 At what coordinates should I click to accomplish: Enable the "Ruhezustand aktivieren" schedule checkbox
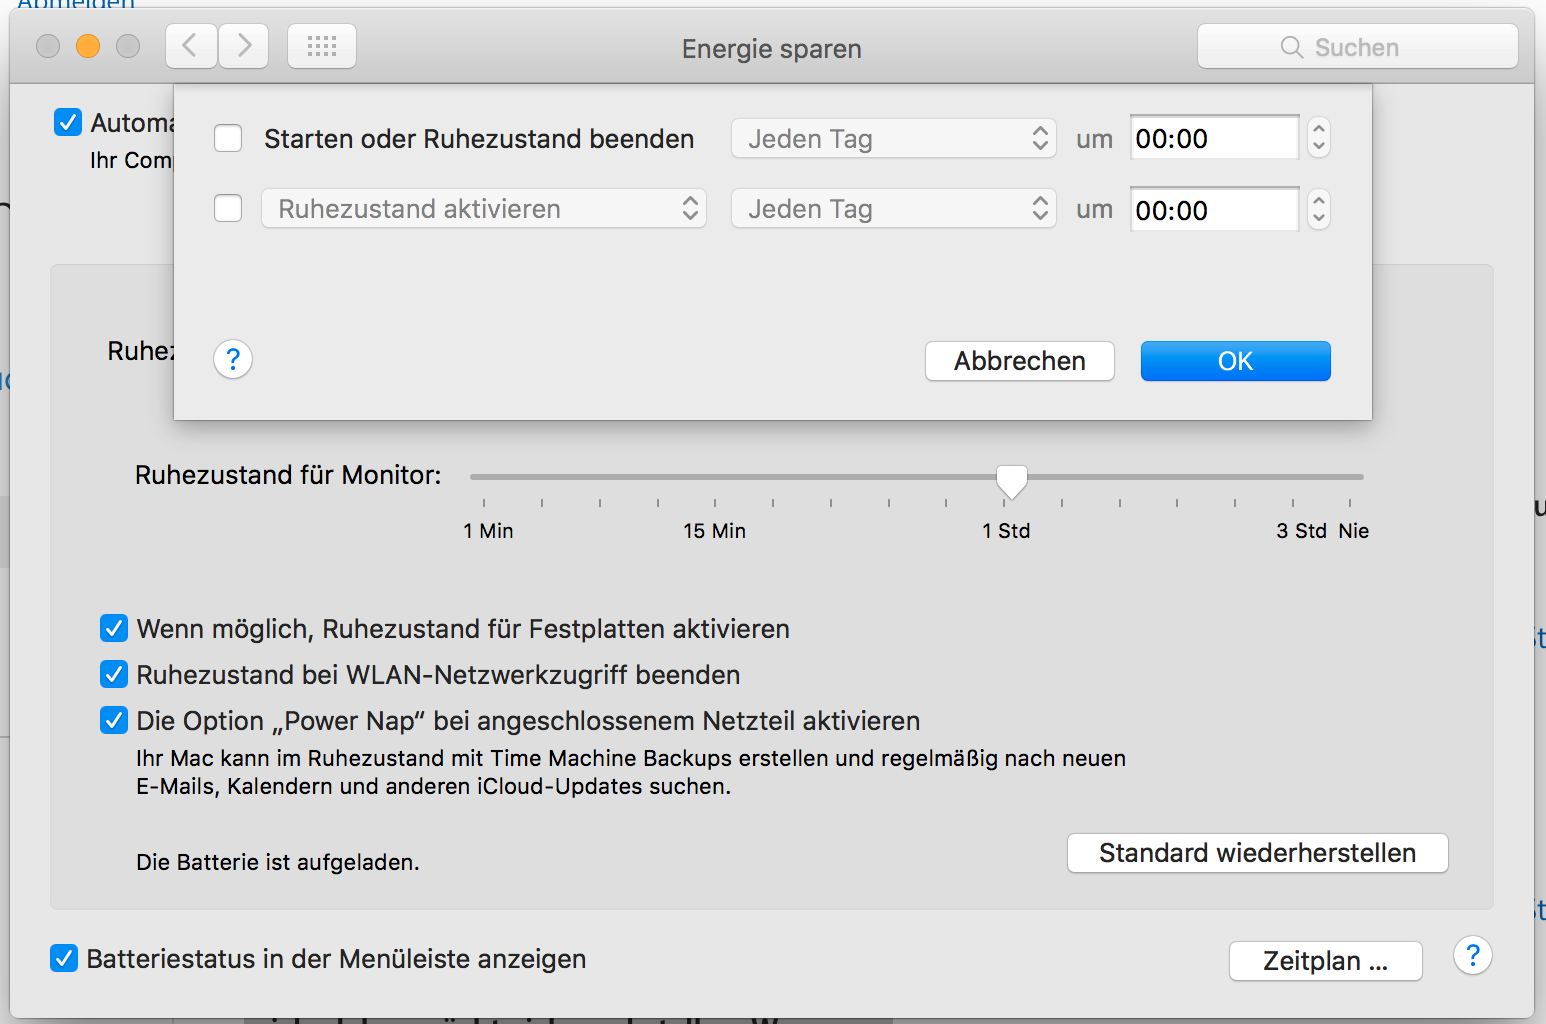(228, 208)
